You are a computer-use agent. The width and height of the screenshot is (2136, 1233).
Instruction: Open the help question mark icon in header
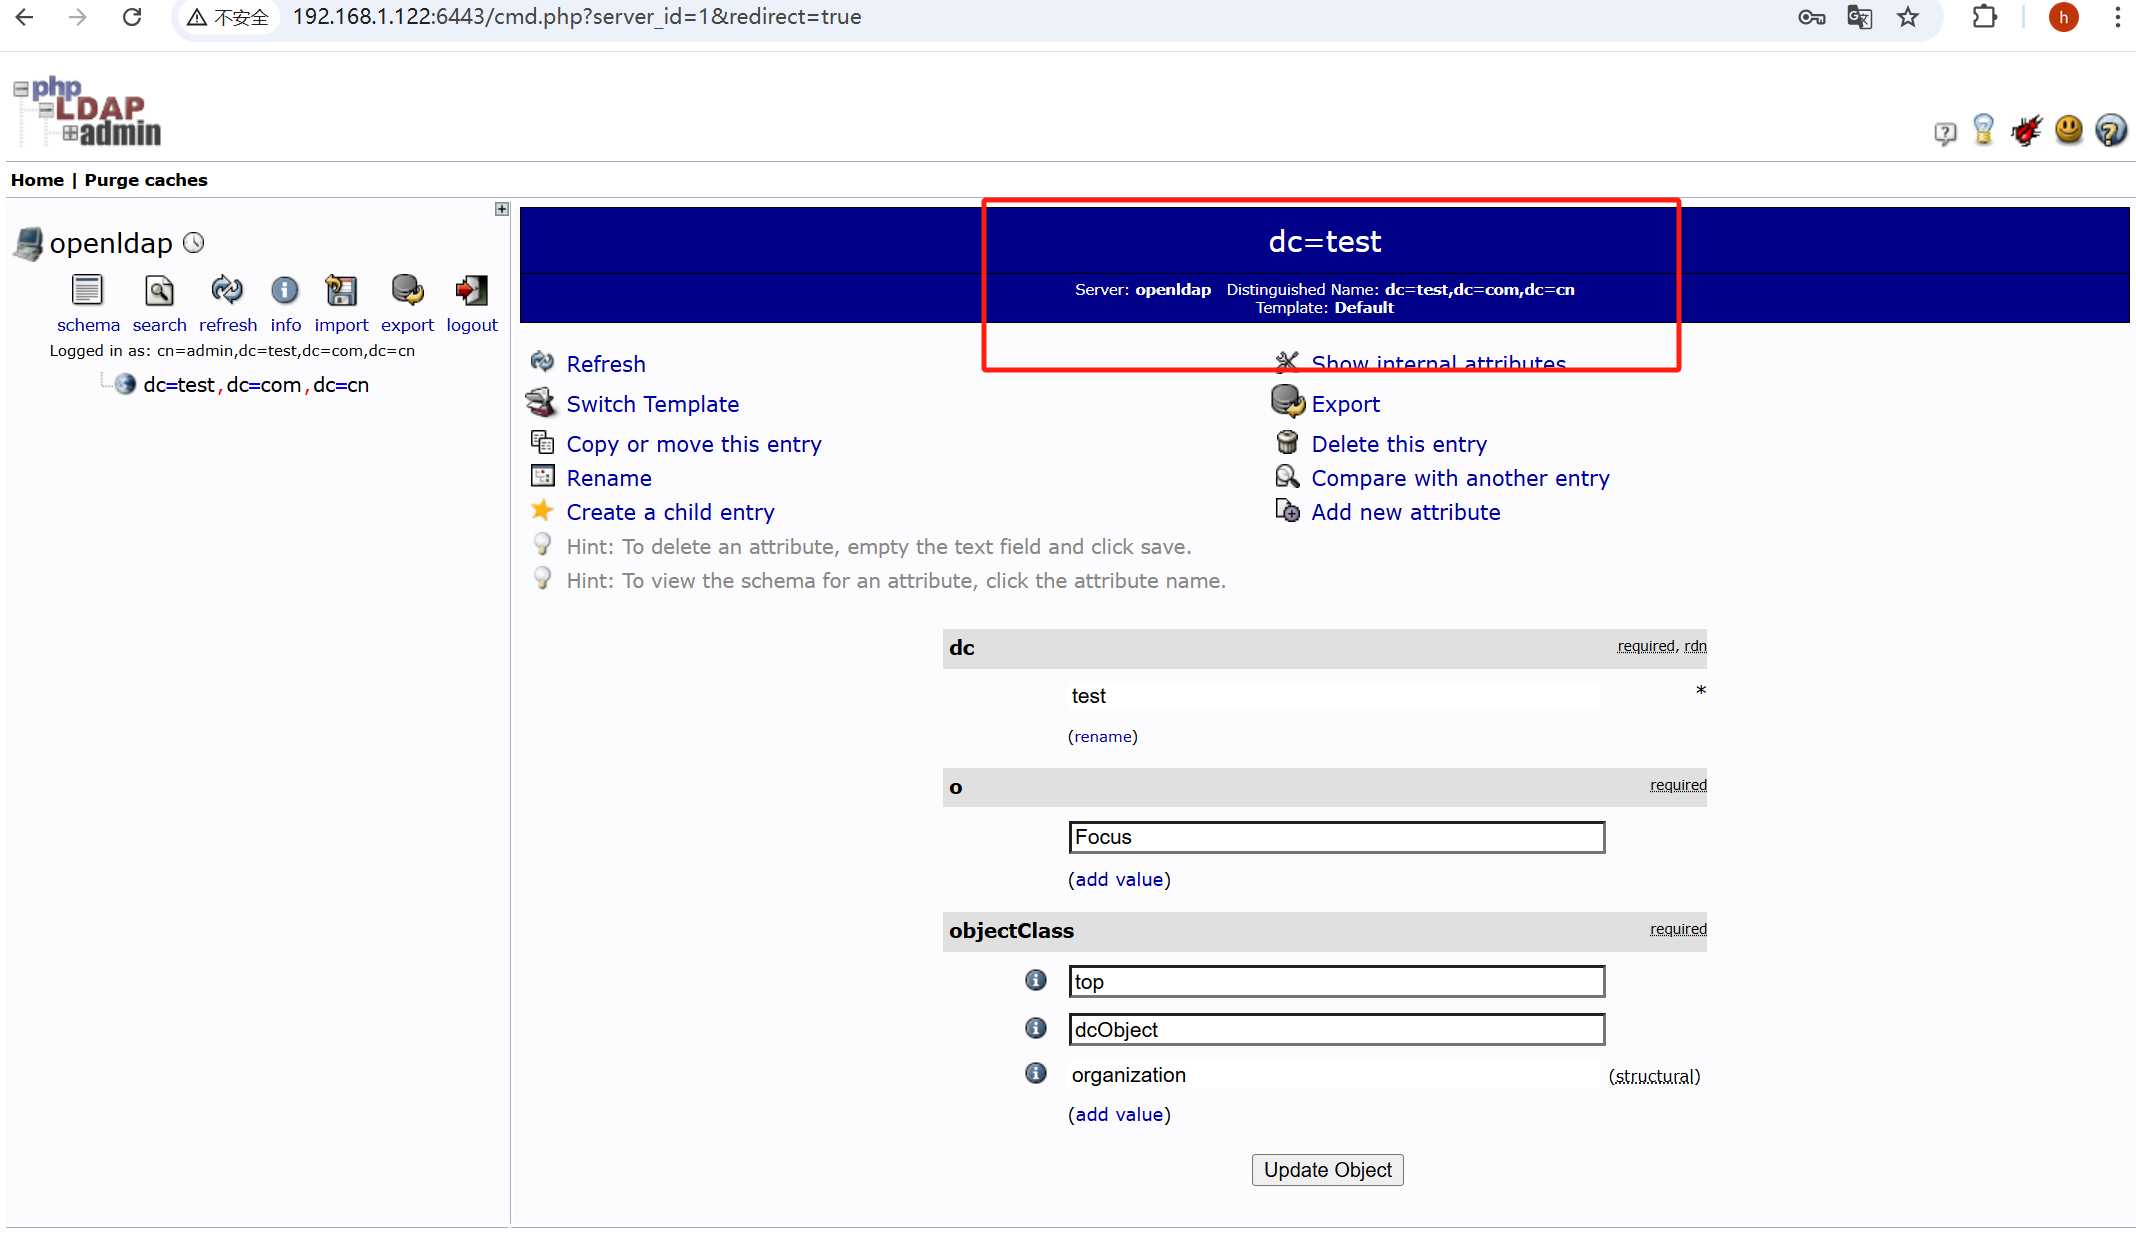tap(2111, 130)
